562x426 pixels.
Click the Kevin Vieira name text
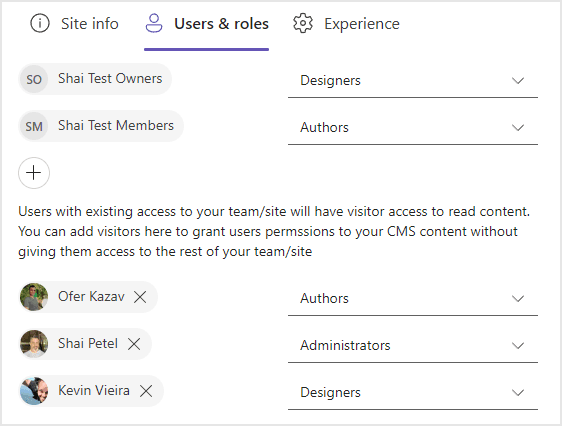click(x=94, y=391)
